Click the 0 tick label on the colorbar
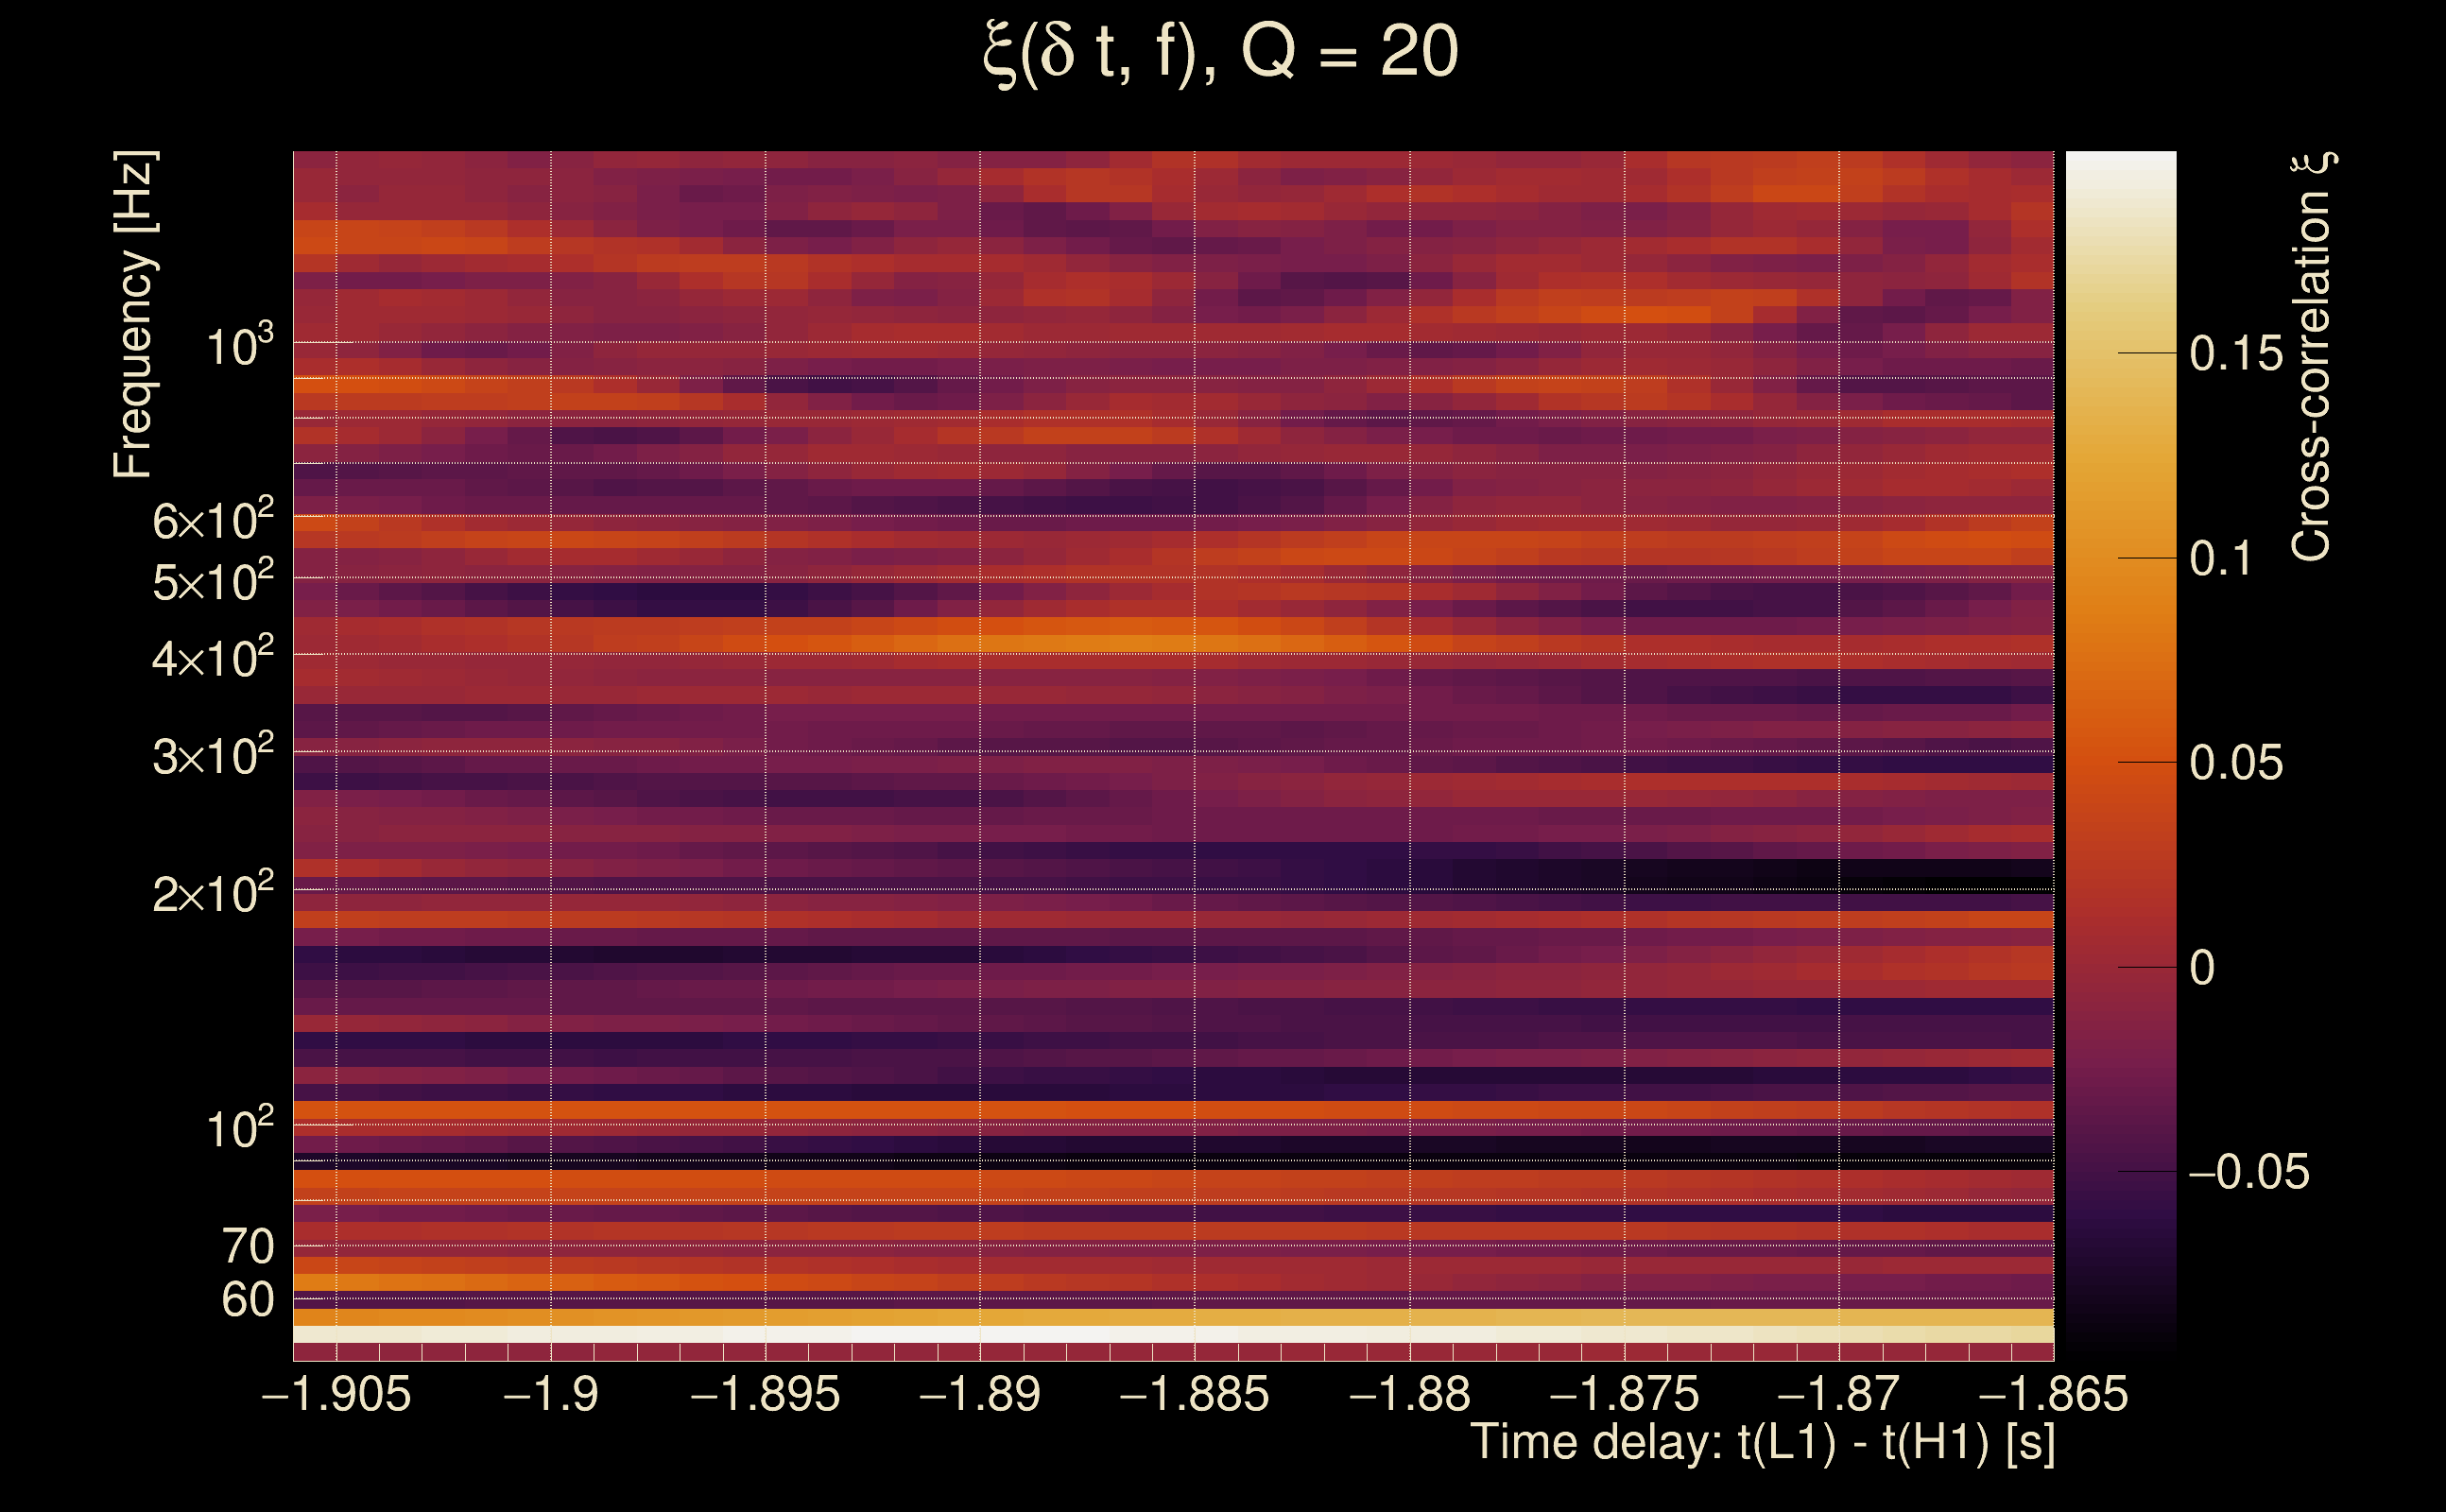Screen dimensions: 2446x1512 2202,968
